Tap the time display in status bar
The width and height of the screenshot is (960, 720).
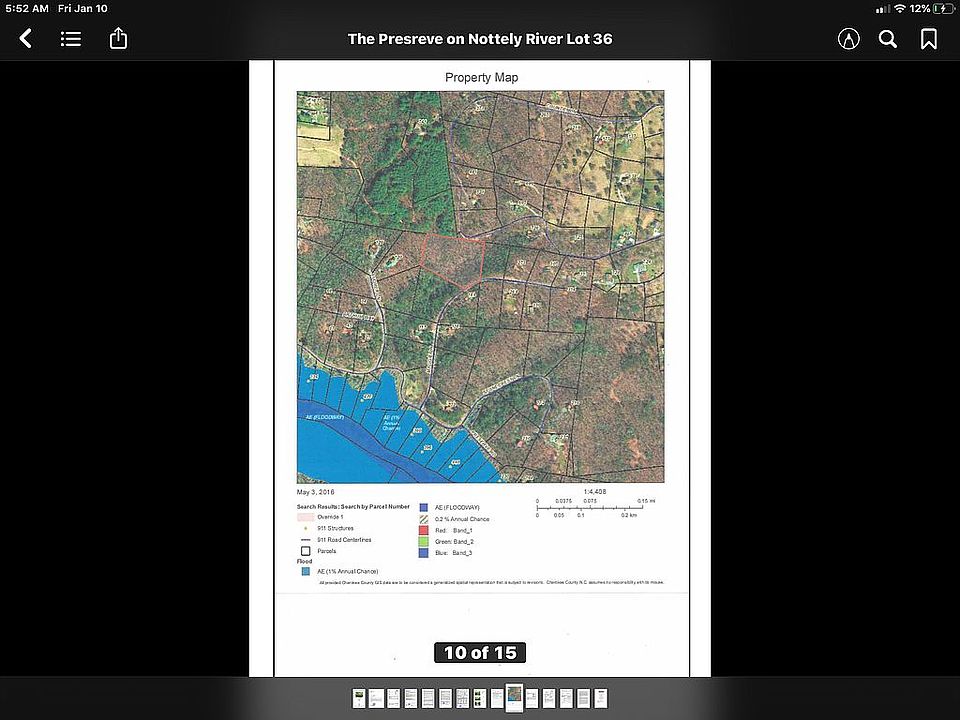27,9
